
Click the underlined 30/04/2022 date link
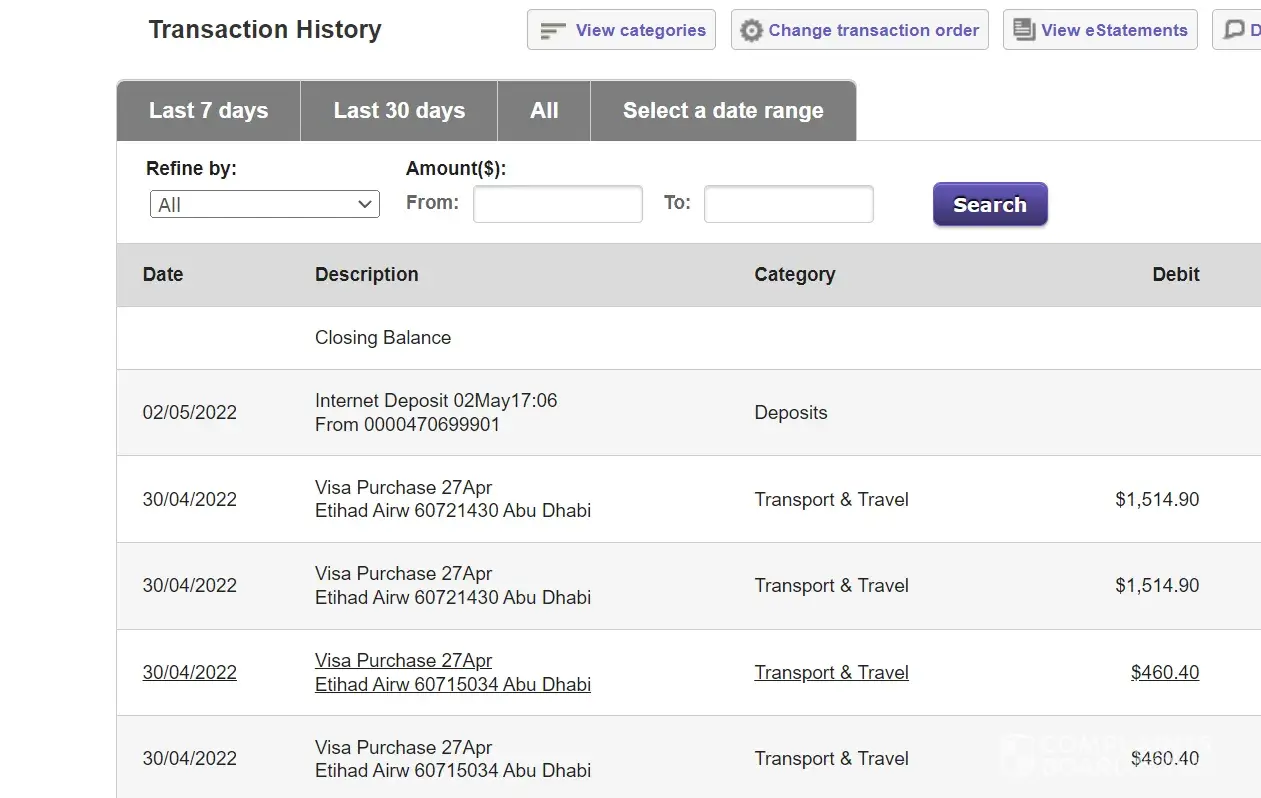point(189,673)
